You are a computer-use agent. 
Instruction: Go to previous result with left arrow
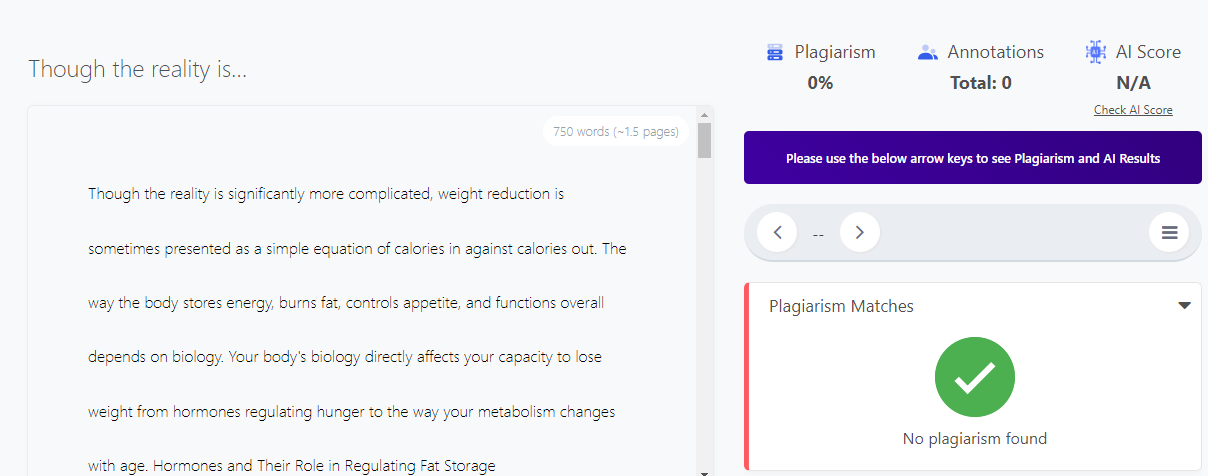(777, 233)
